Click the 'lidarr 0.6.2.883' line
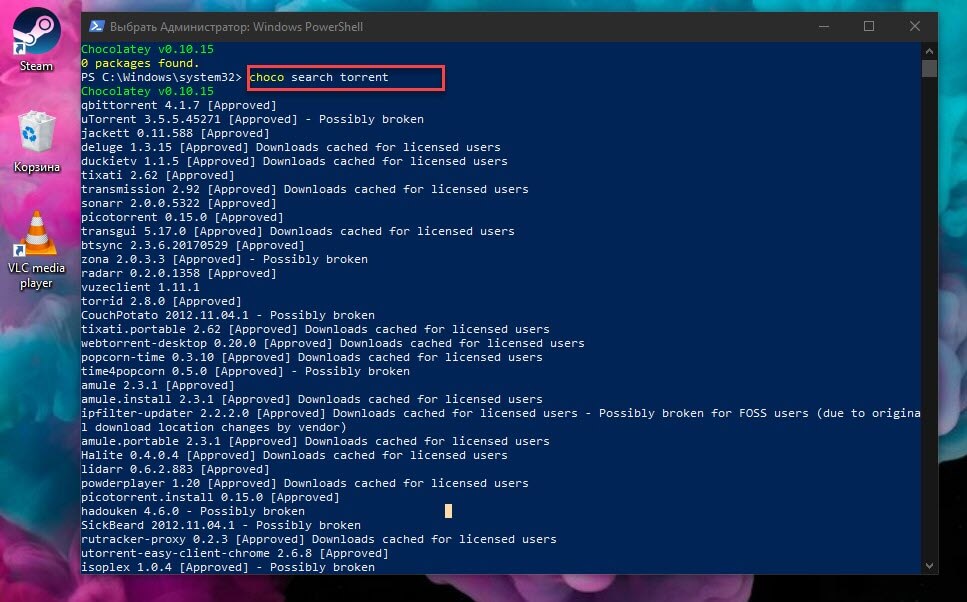Viewport: 967px width, 602px height. pos(175,469)
